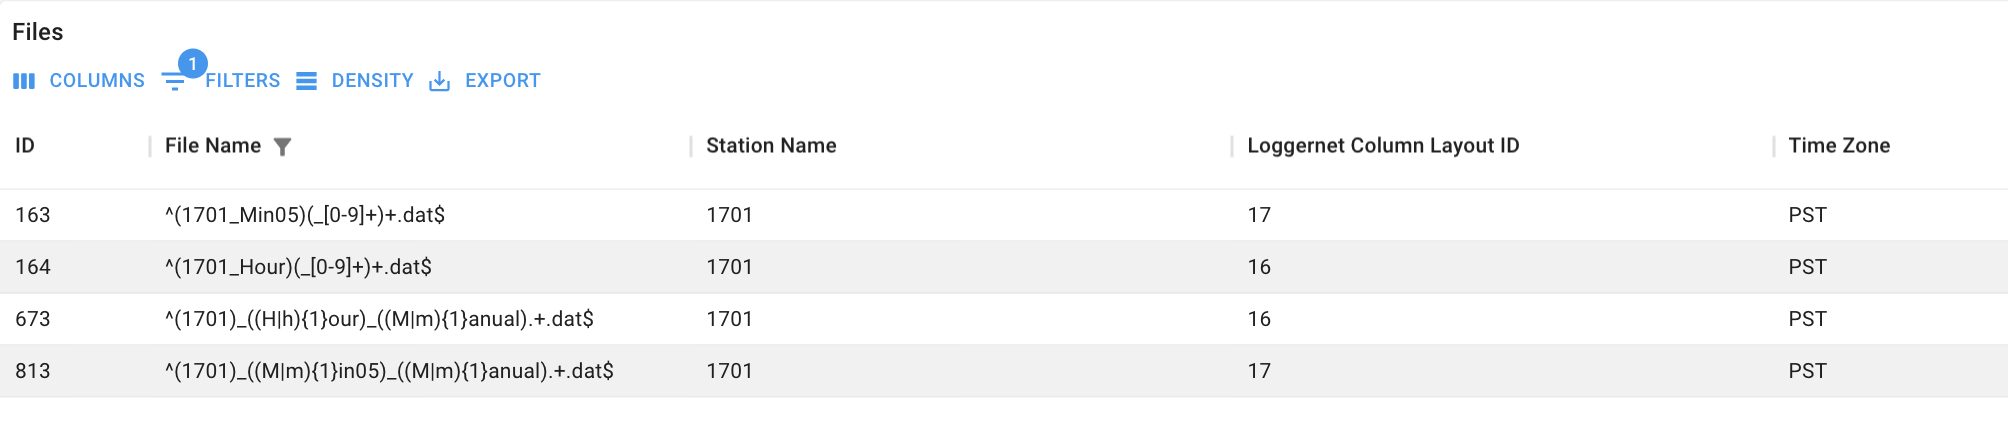Select the 1701_Hour file name cell
The height and width of the screenshot is (440, 2008).
(x=298, y=267)
